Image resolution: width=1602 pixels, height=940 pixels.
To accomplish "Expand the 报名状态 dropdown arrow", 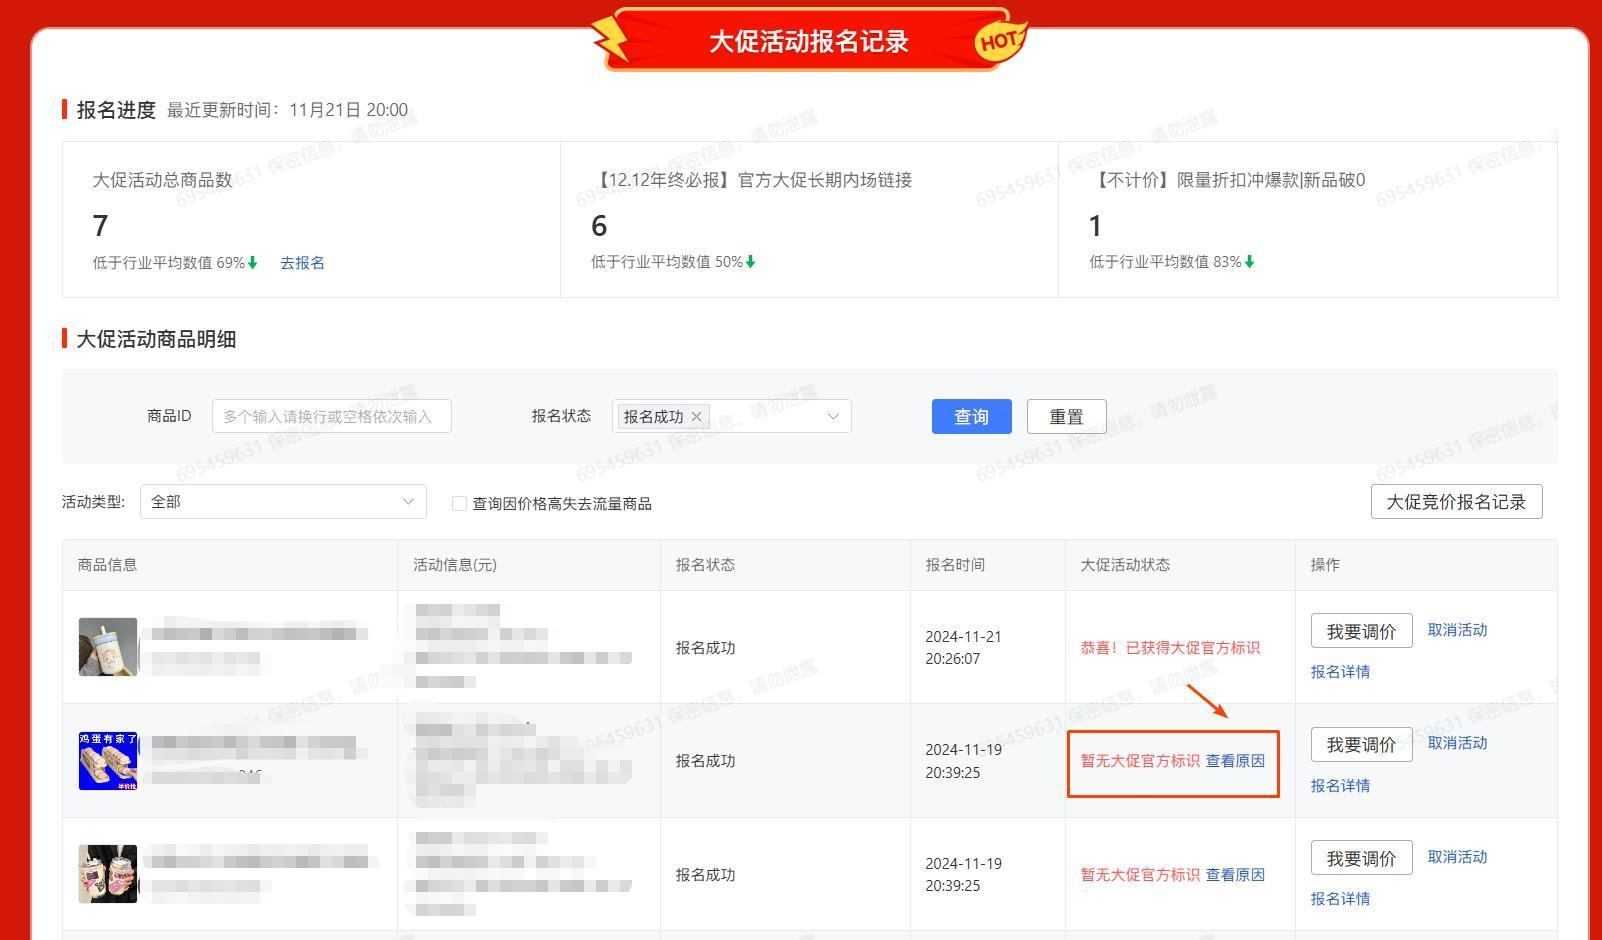I will pyautogui.click(x=832, y=417).
